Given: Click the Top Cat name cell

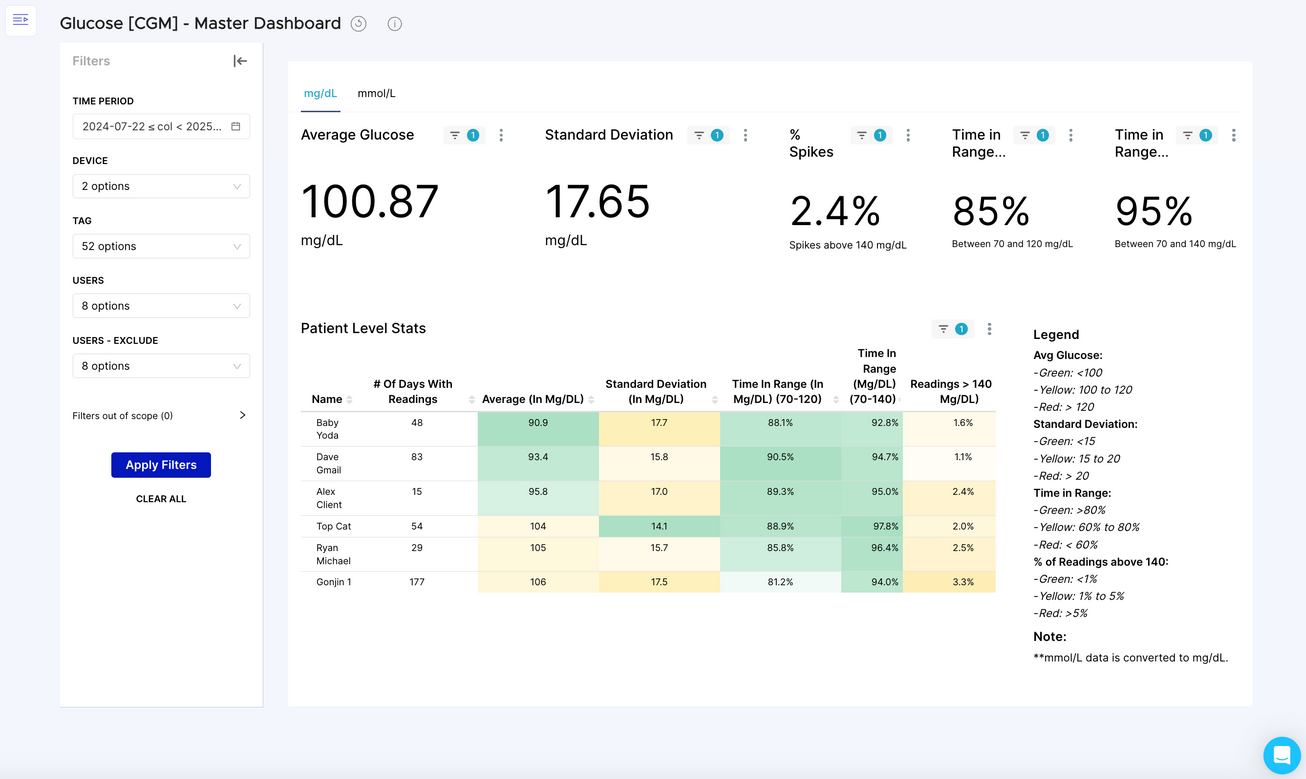Looking at the screenshot, I should 333,526.
